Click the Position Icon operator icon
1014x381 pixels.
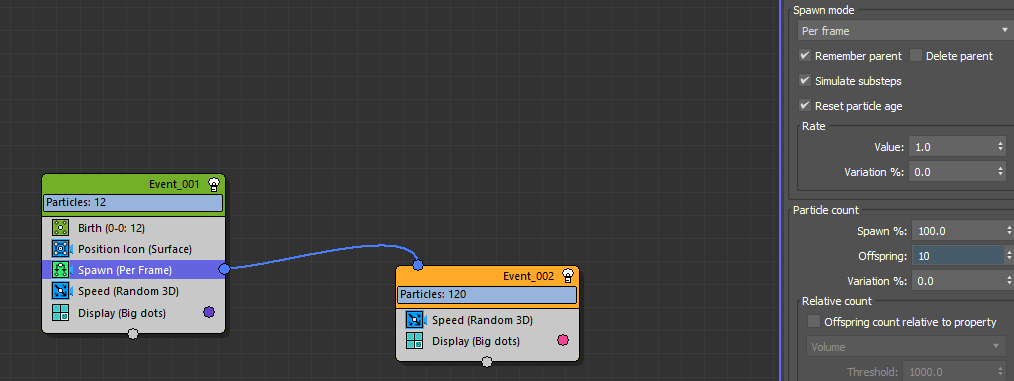(60, 248)
